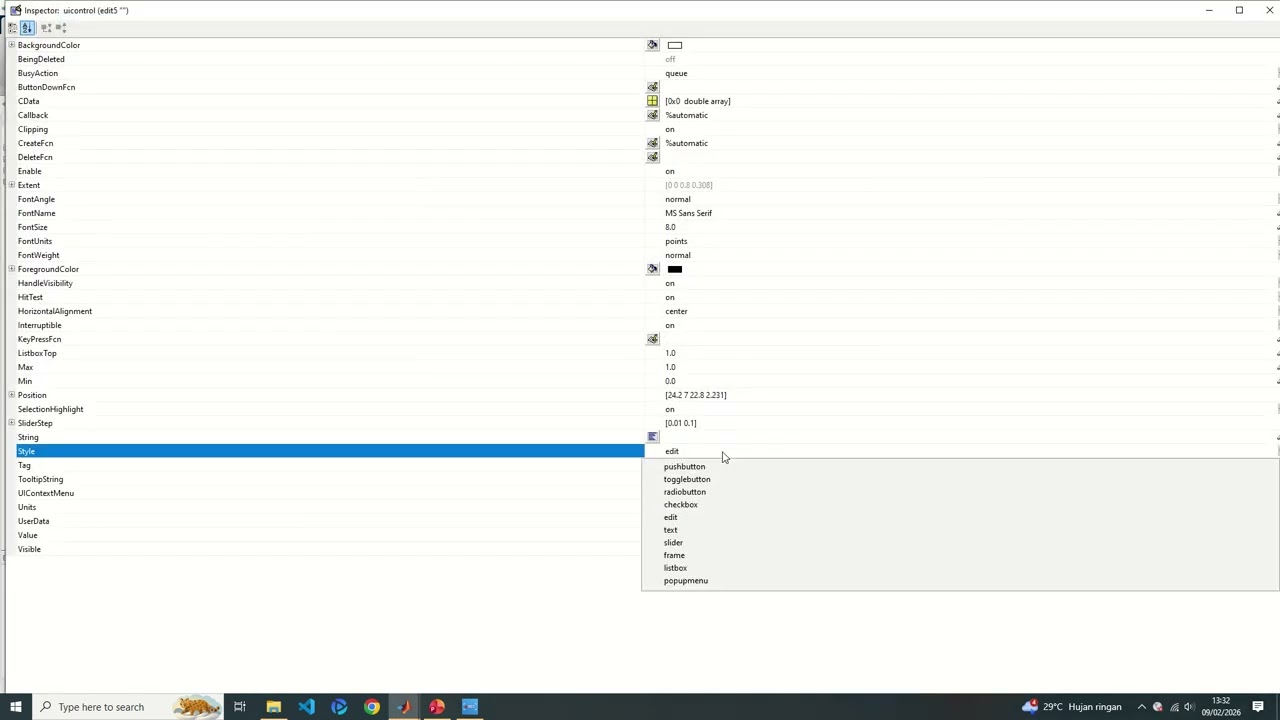This screenshot has width=1280, height=720.
Task: Edit the ListboxTop value field
Action: pos(970,353)
